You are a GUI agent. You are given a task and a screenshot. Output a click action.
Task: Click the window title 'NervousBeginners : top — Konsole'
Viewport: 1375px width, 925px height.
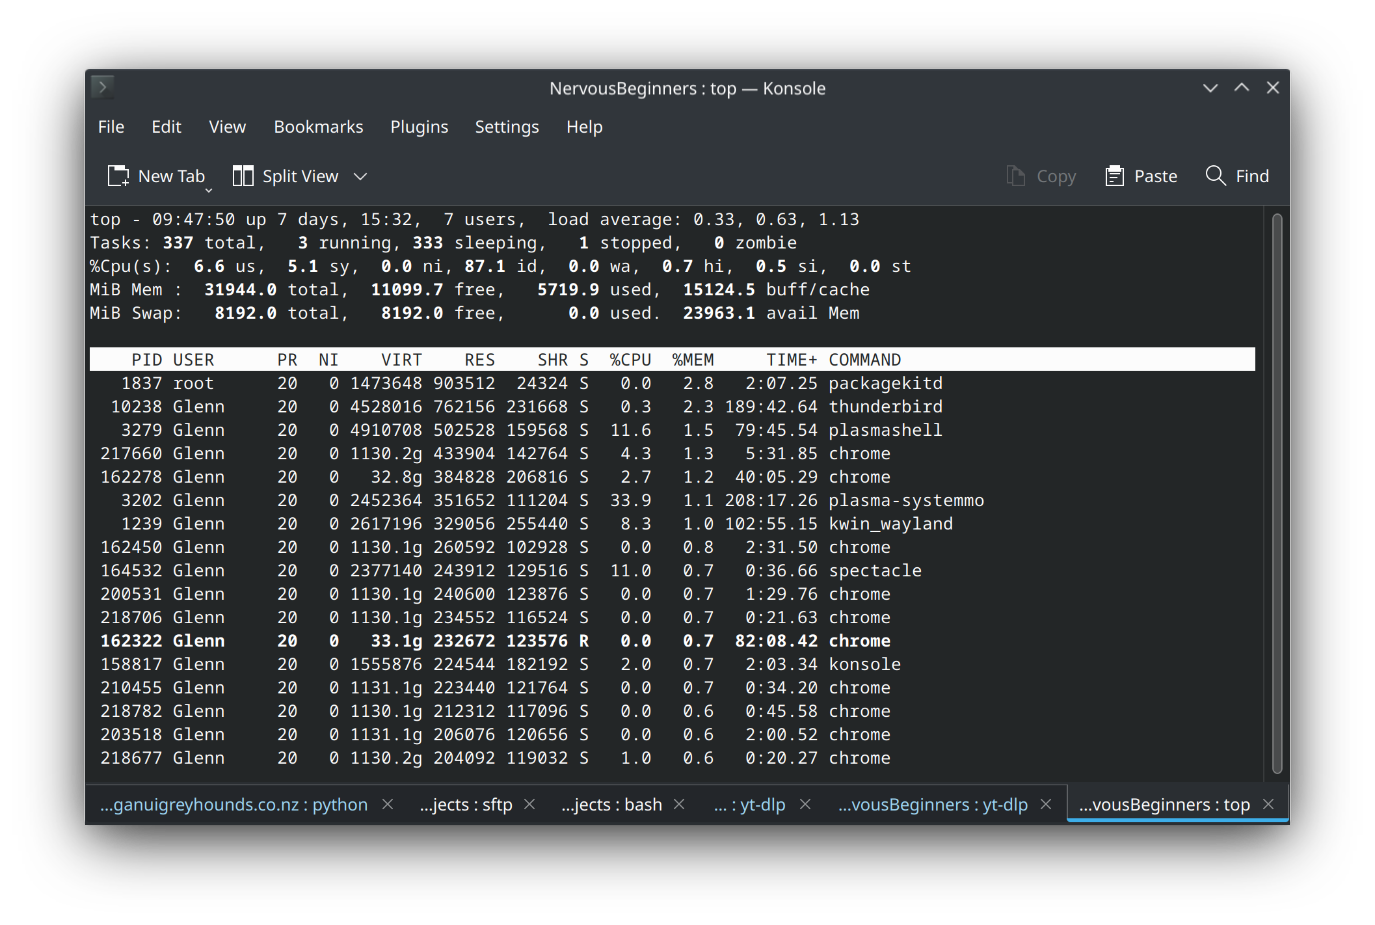point(687,88)
